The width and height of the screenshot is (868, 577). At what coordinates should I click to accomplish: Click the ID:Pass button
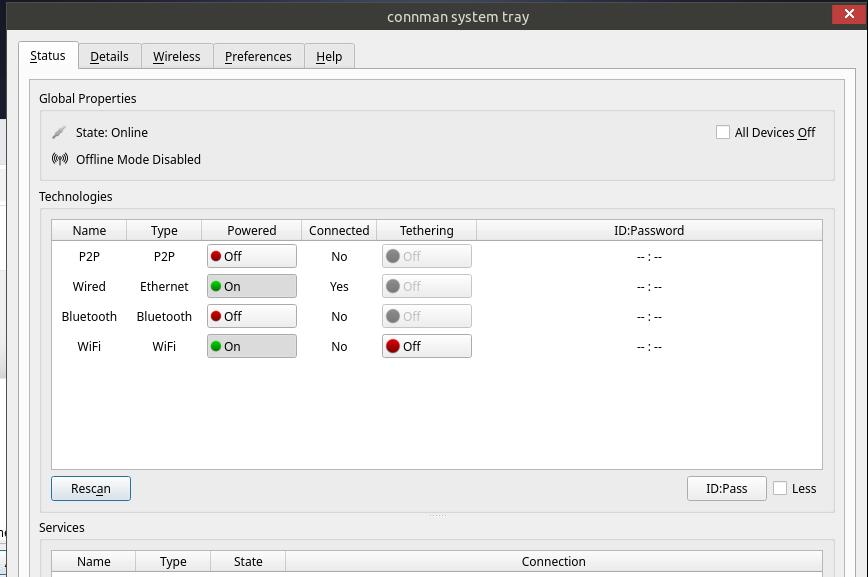pos(726,488)
